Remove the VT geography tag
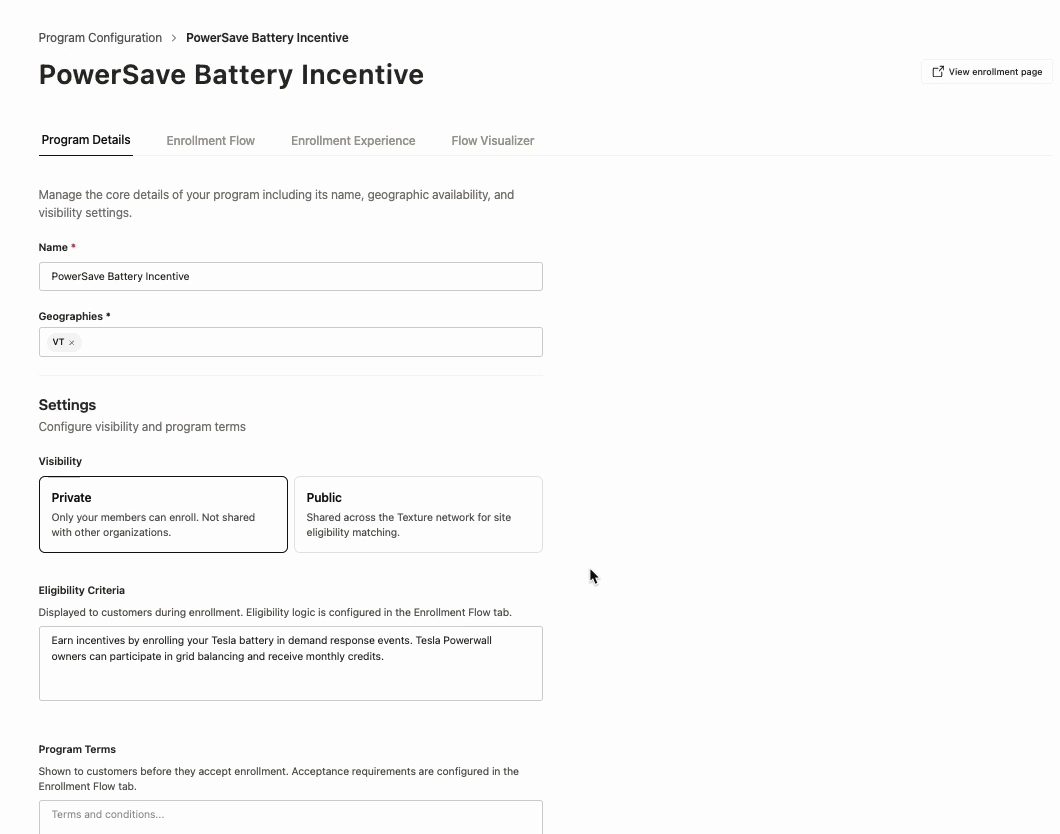The image size is (1060, 834). (x=72, y=343)
